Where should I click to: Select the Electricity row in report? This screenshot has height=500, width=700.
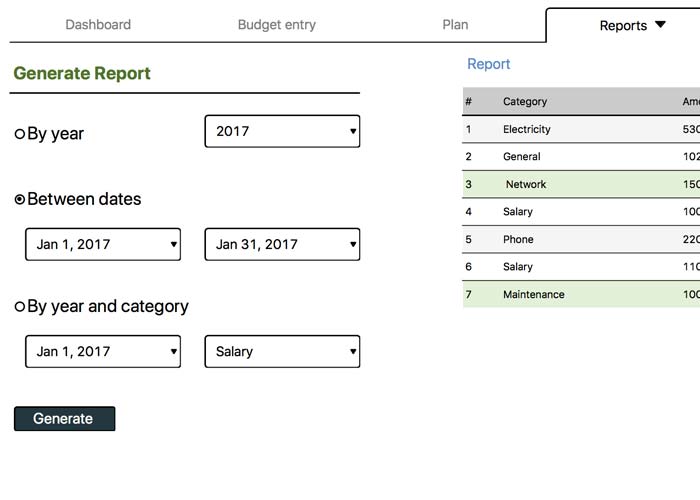[x=581, y=129]
